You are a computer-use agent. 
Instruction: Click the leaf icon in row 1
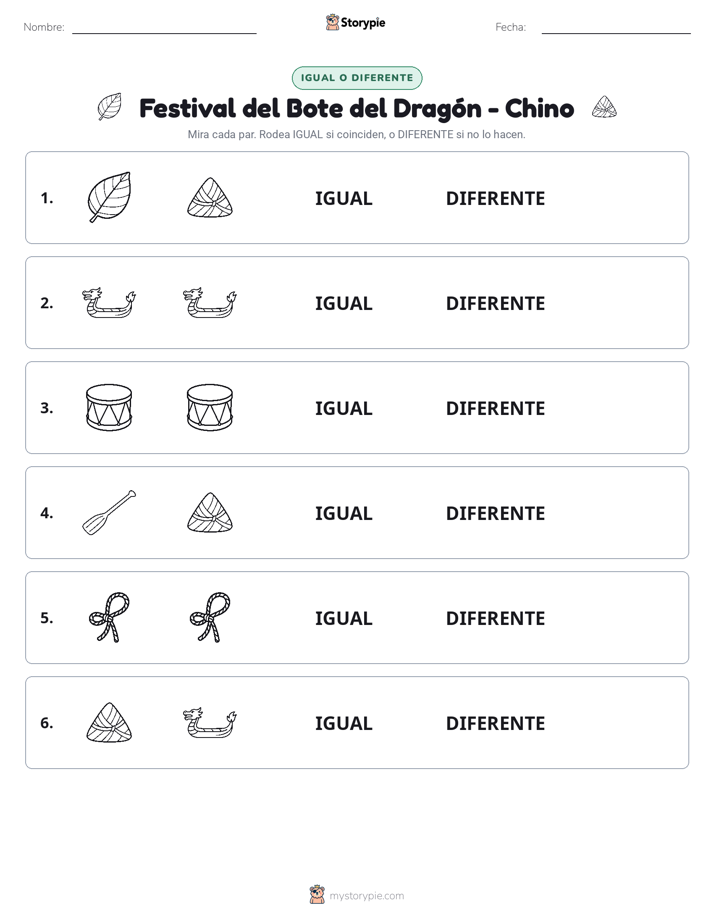pyautogui.click(x=109, y=197)
